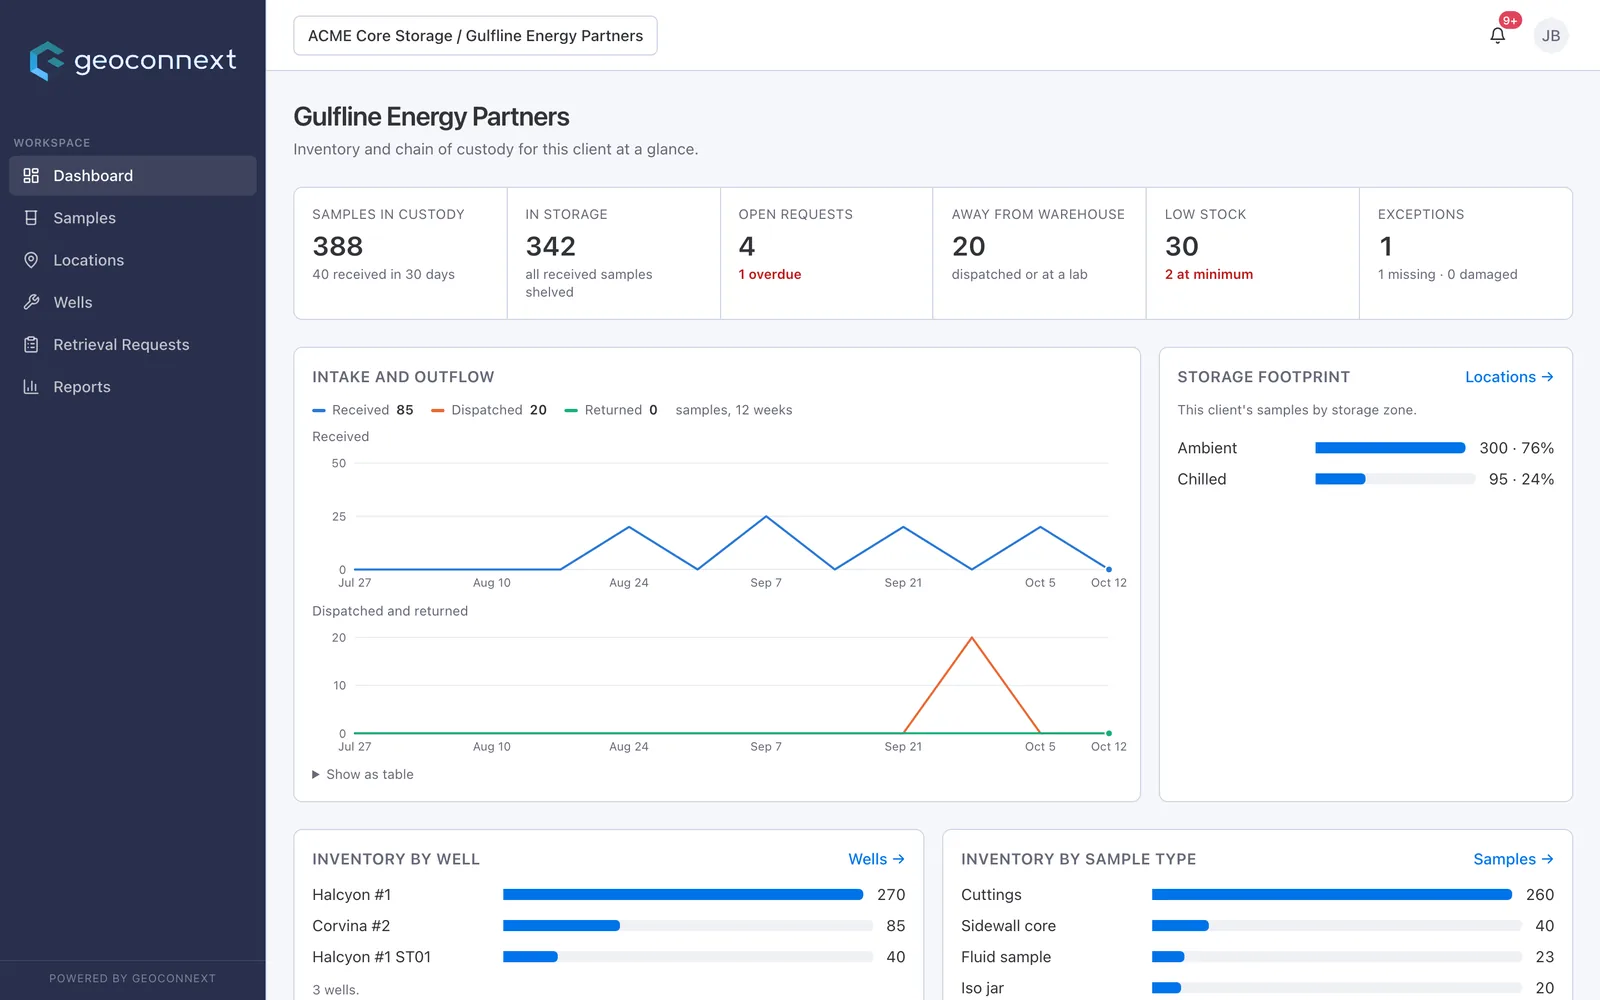Go to the Reports section
This screenshot has width=1600, height=1000.
coord(133,387)
